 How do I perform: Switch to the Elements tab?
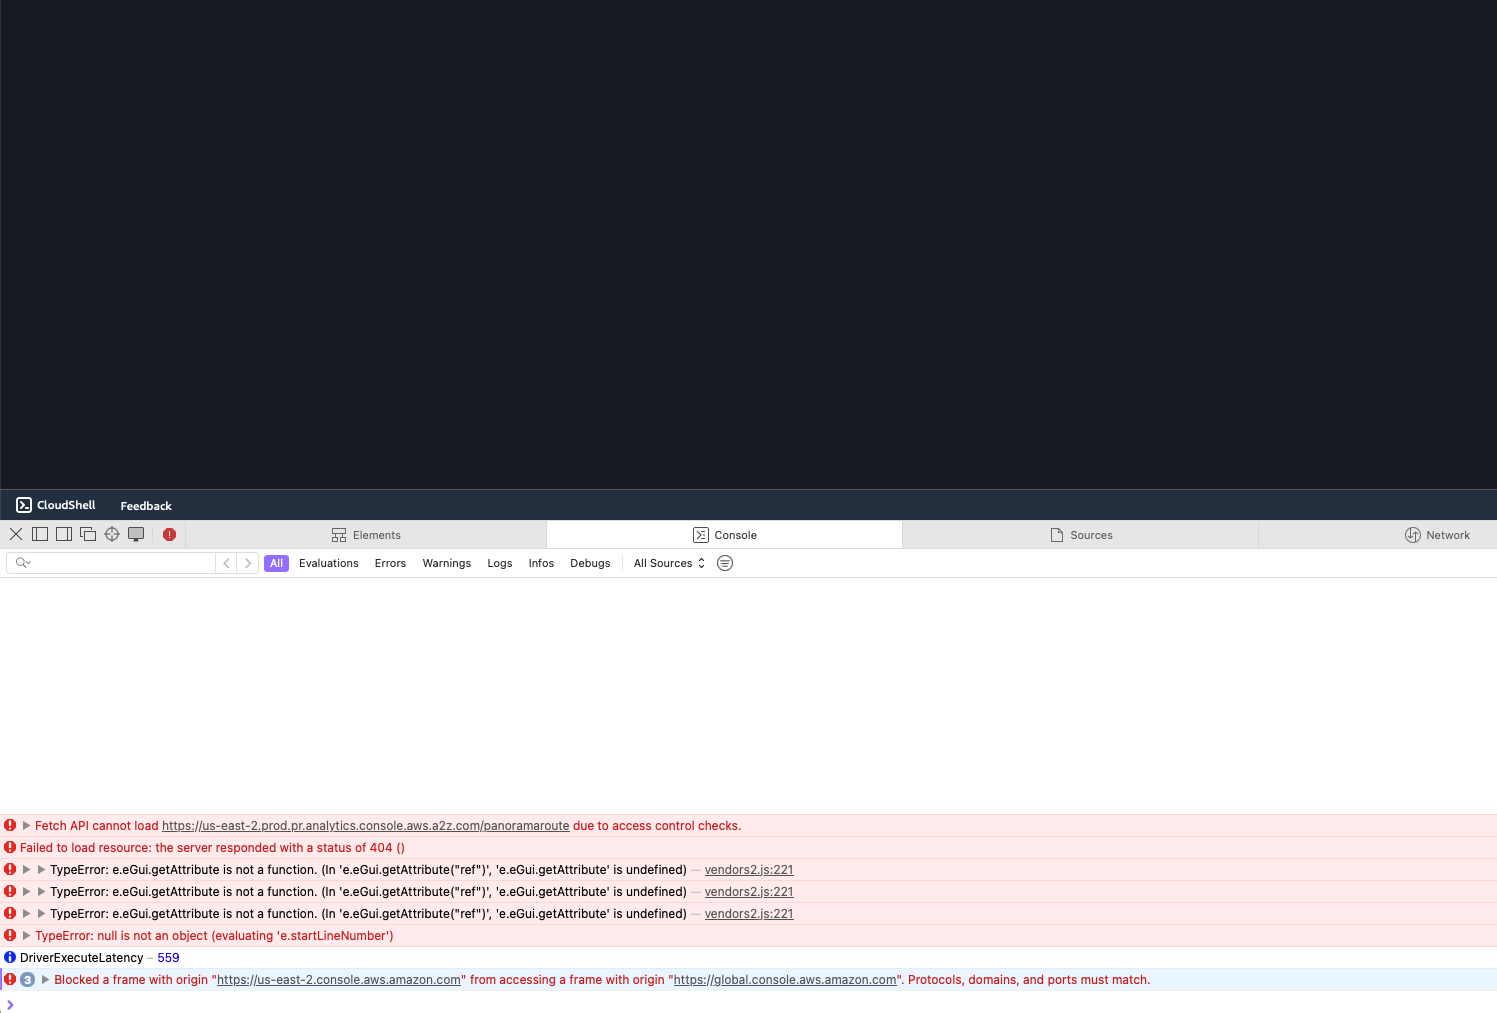coord(366,535)
